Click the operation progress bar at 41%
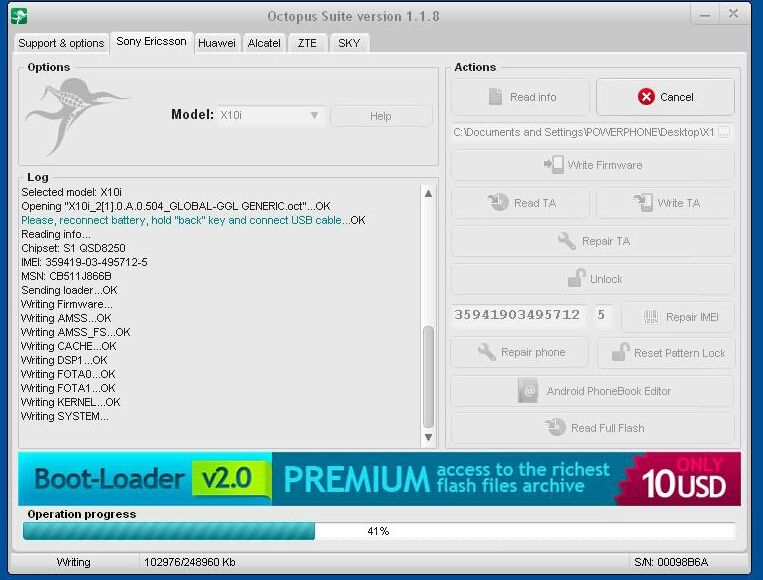Viewport: 763px width, 580px height. 379,531
